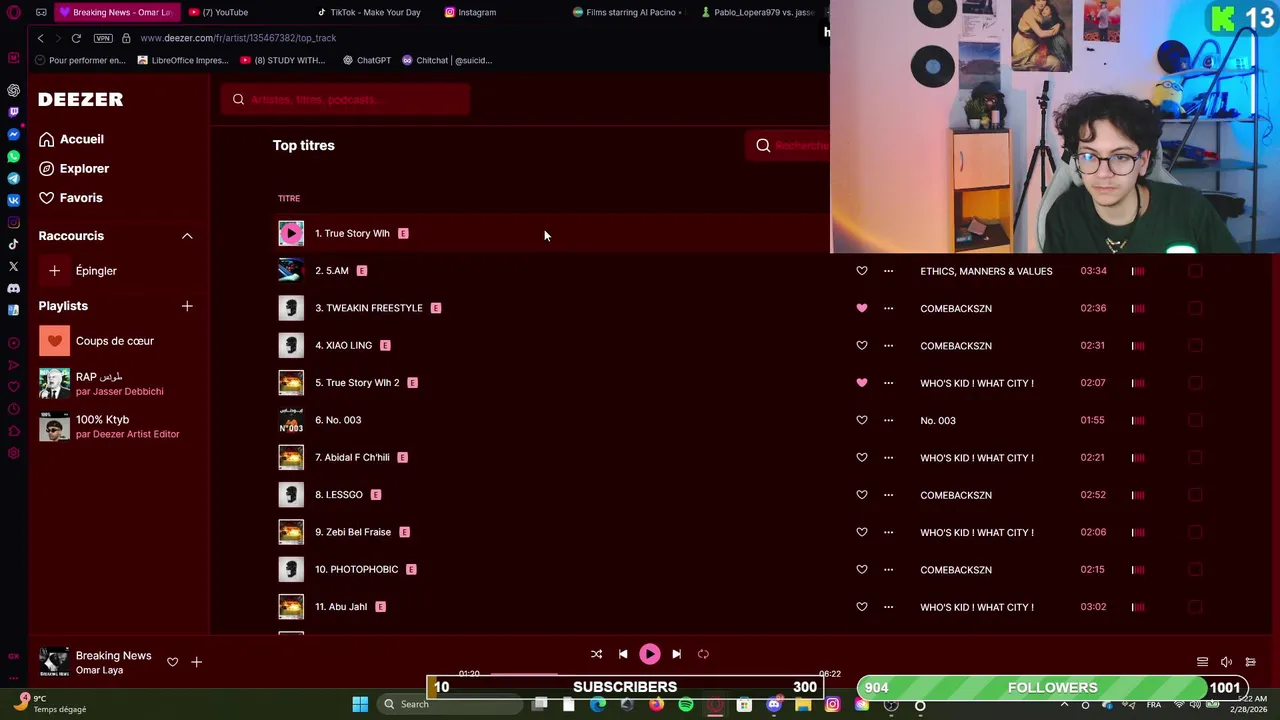This screenshot has height=720, width=1280.
Task: Reload the page
Action: pos(76,38)
